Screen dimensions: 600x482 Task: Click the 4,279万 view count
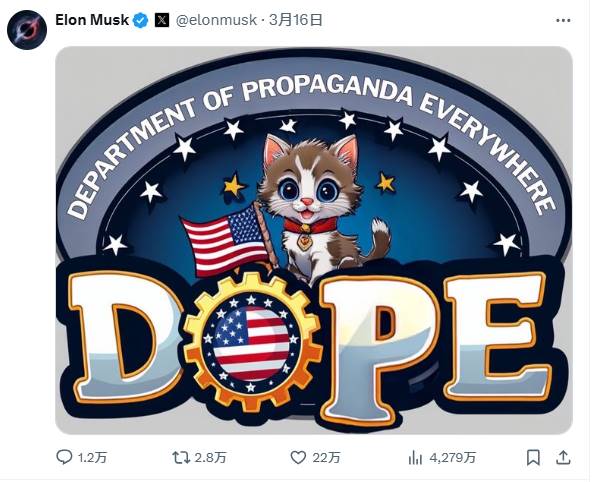[452, 458]
